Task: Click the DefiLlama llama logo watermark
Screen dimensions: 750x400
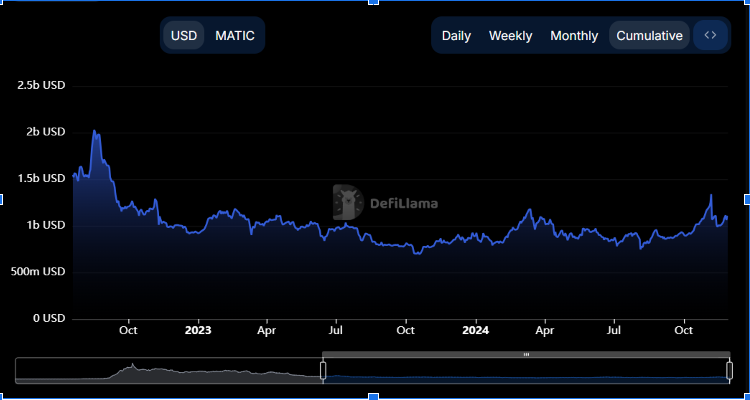Action: (x=348, y=202)
